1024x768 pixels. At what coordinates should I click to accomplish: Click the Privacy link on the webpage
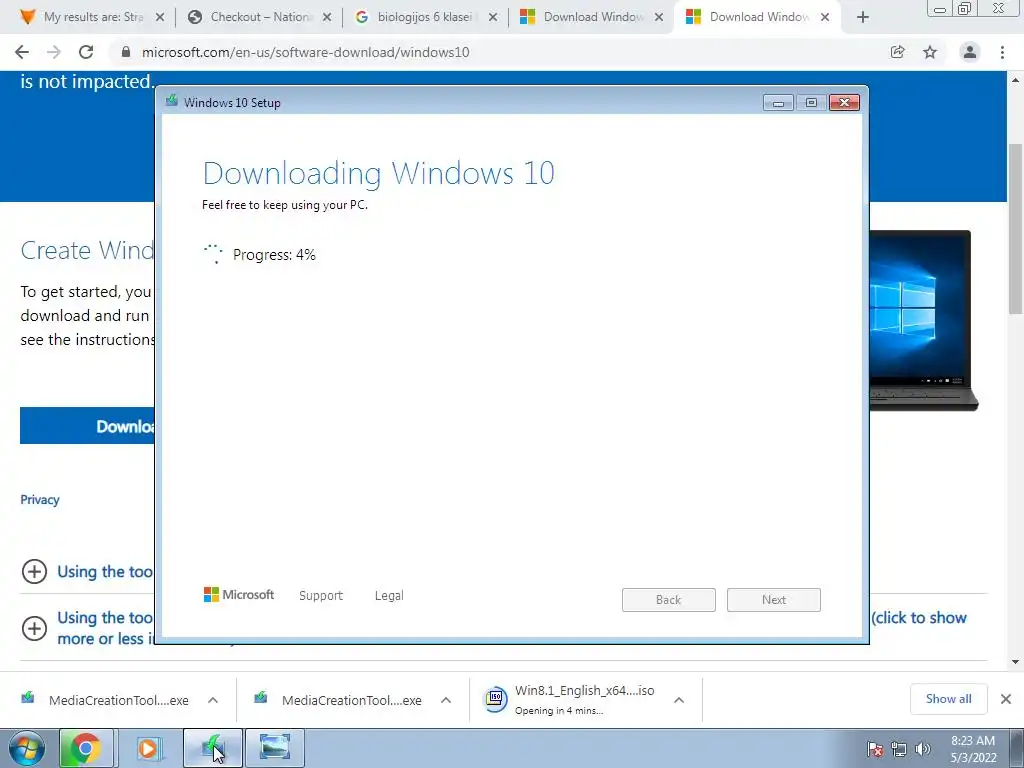tap(40, 500)
